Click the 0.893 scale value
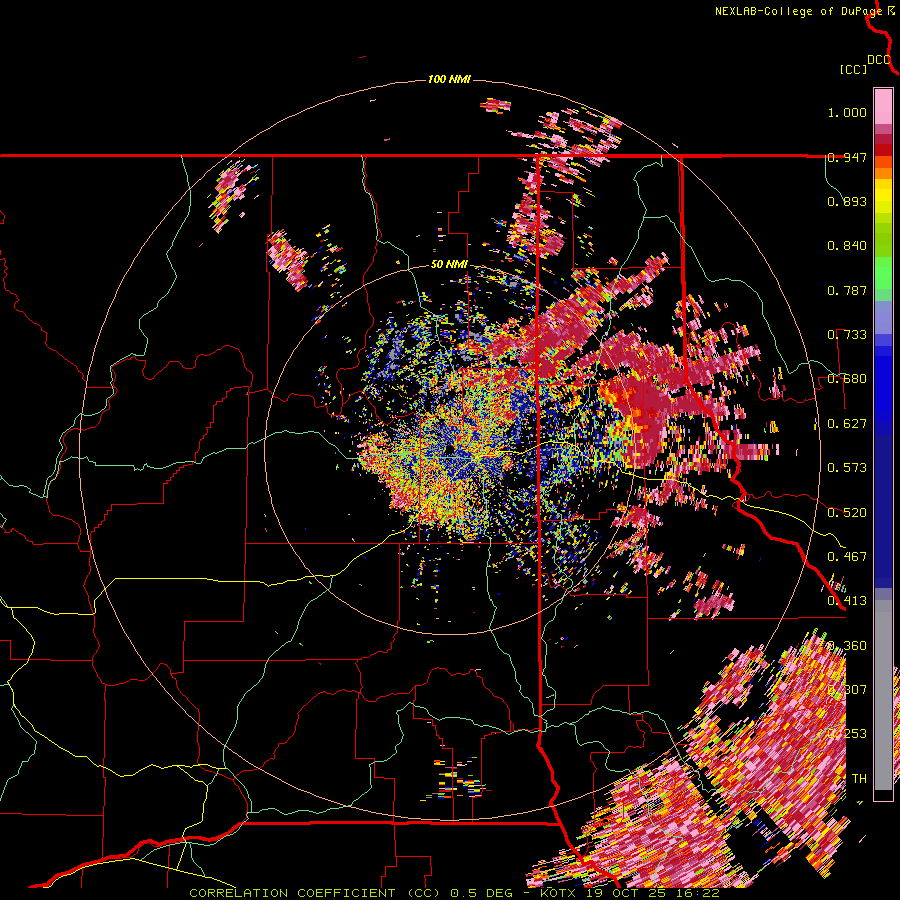 (847, 201)
